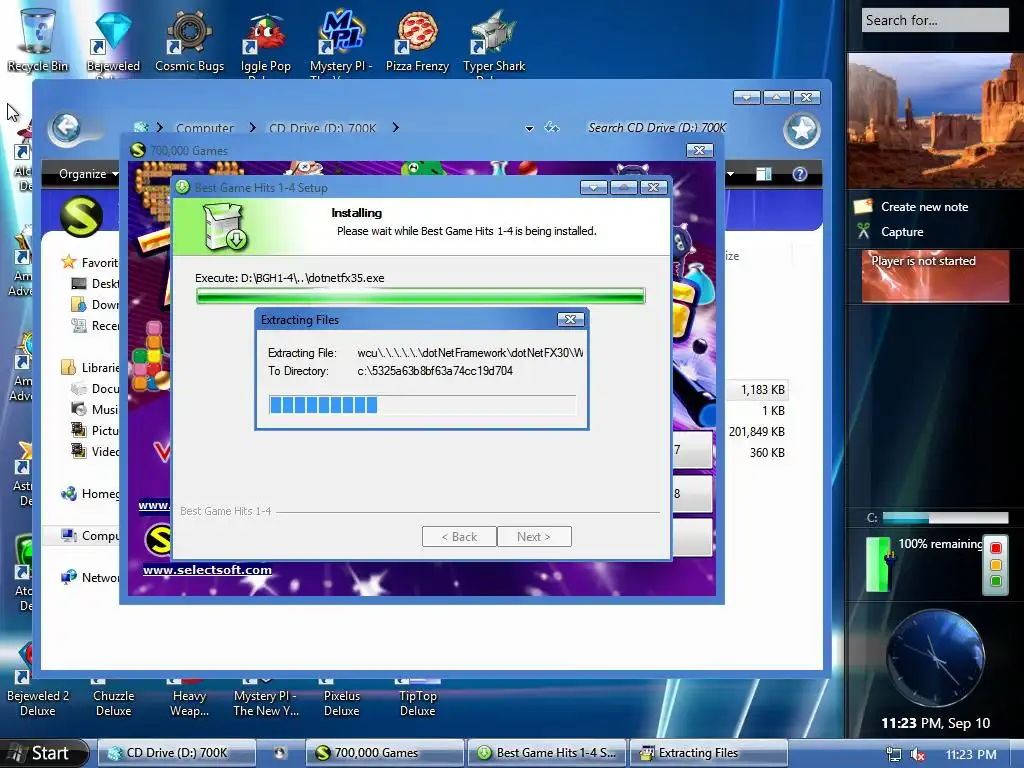Switch to Extracting Files taskbar item
Screen dimensions: 1024x768
[708, 753]
